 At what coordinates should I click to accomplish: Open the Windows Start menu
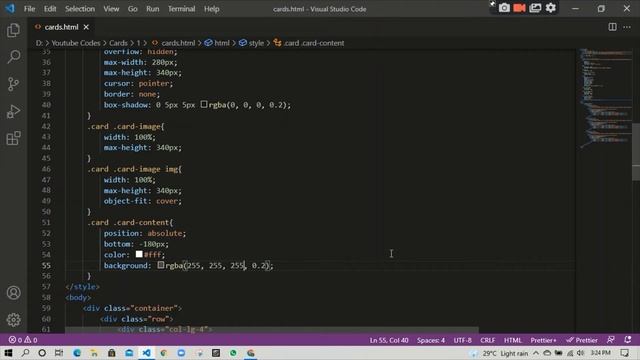pyautogui.click(x=8, y=353)
